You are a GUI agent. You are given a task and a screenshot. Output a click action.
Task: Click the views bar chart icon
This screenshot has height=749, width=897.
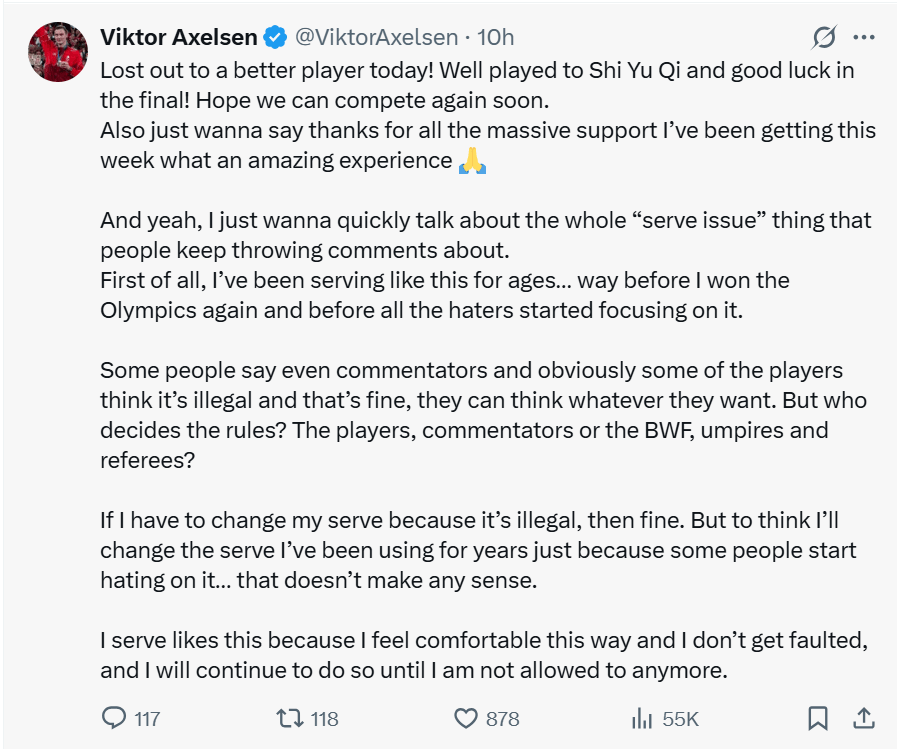(641, 718)
